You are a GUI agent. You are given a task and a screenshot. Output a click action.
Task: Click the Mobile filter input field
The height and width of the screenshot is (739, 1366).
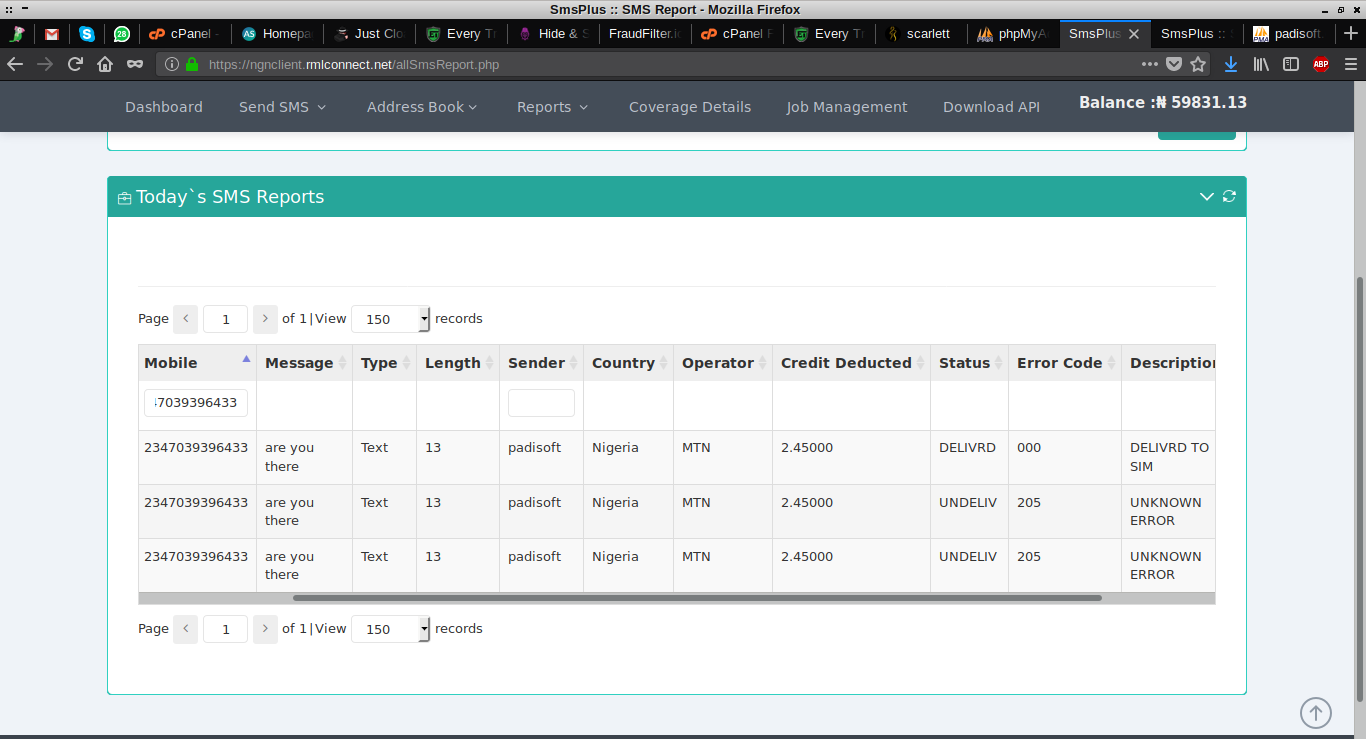click(x=196, y=403)
